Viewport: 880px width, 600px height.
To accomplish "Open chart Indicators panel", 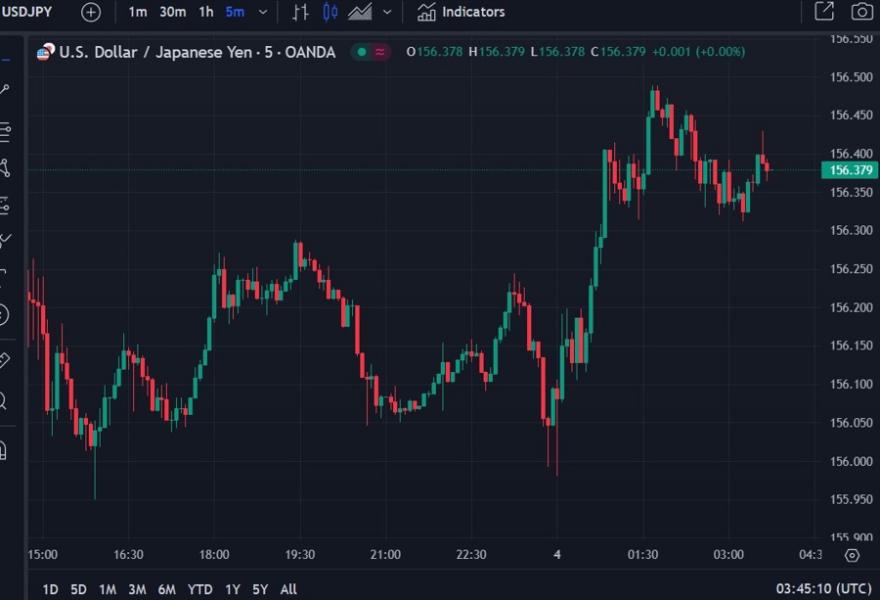I will (x=460, y=11).
